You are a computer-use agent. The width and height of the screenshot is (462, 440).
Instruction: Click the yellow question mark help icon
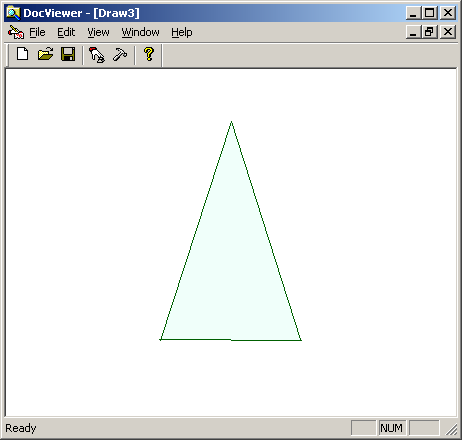point(149,54)
